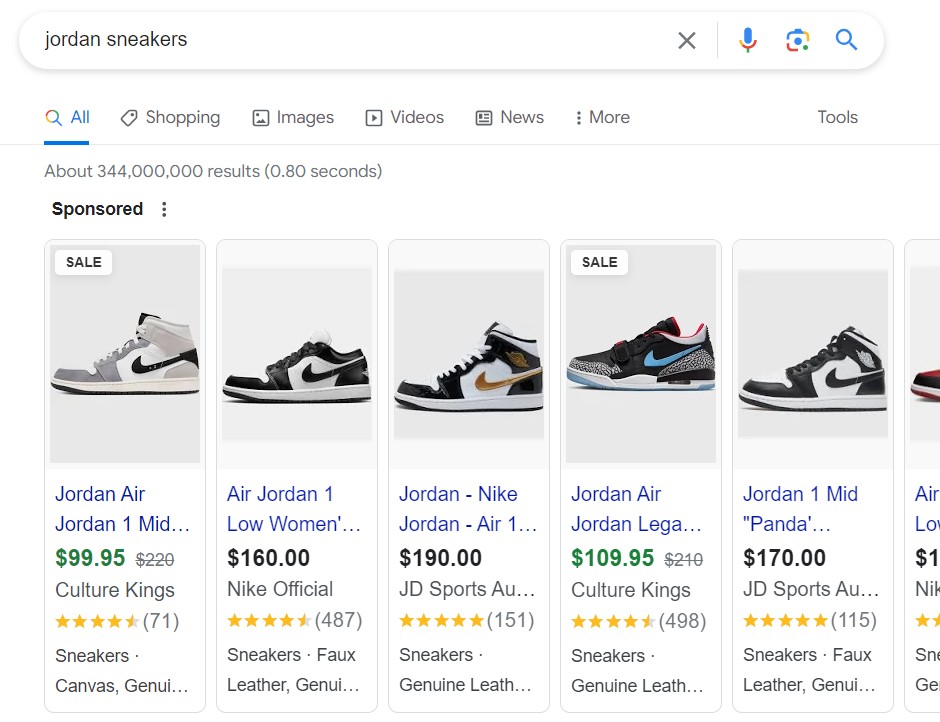Start a voice search with the microphone icon
940x722 pixels.
tap(748, 40)
